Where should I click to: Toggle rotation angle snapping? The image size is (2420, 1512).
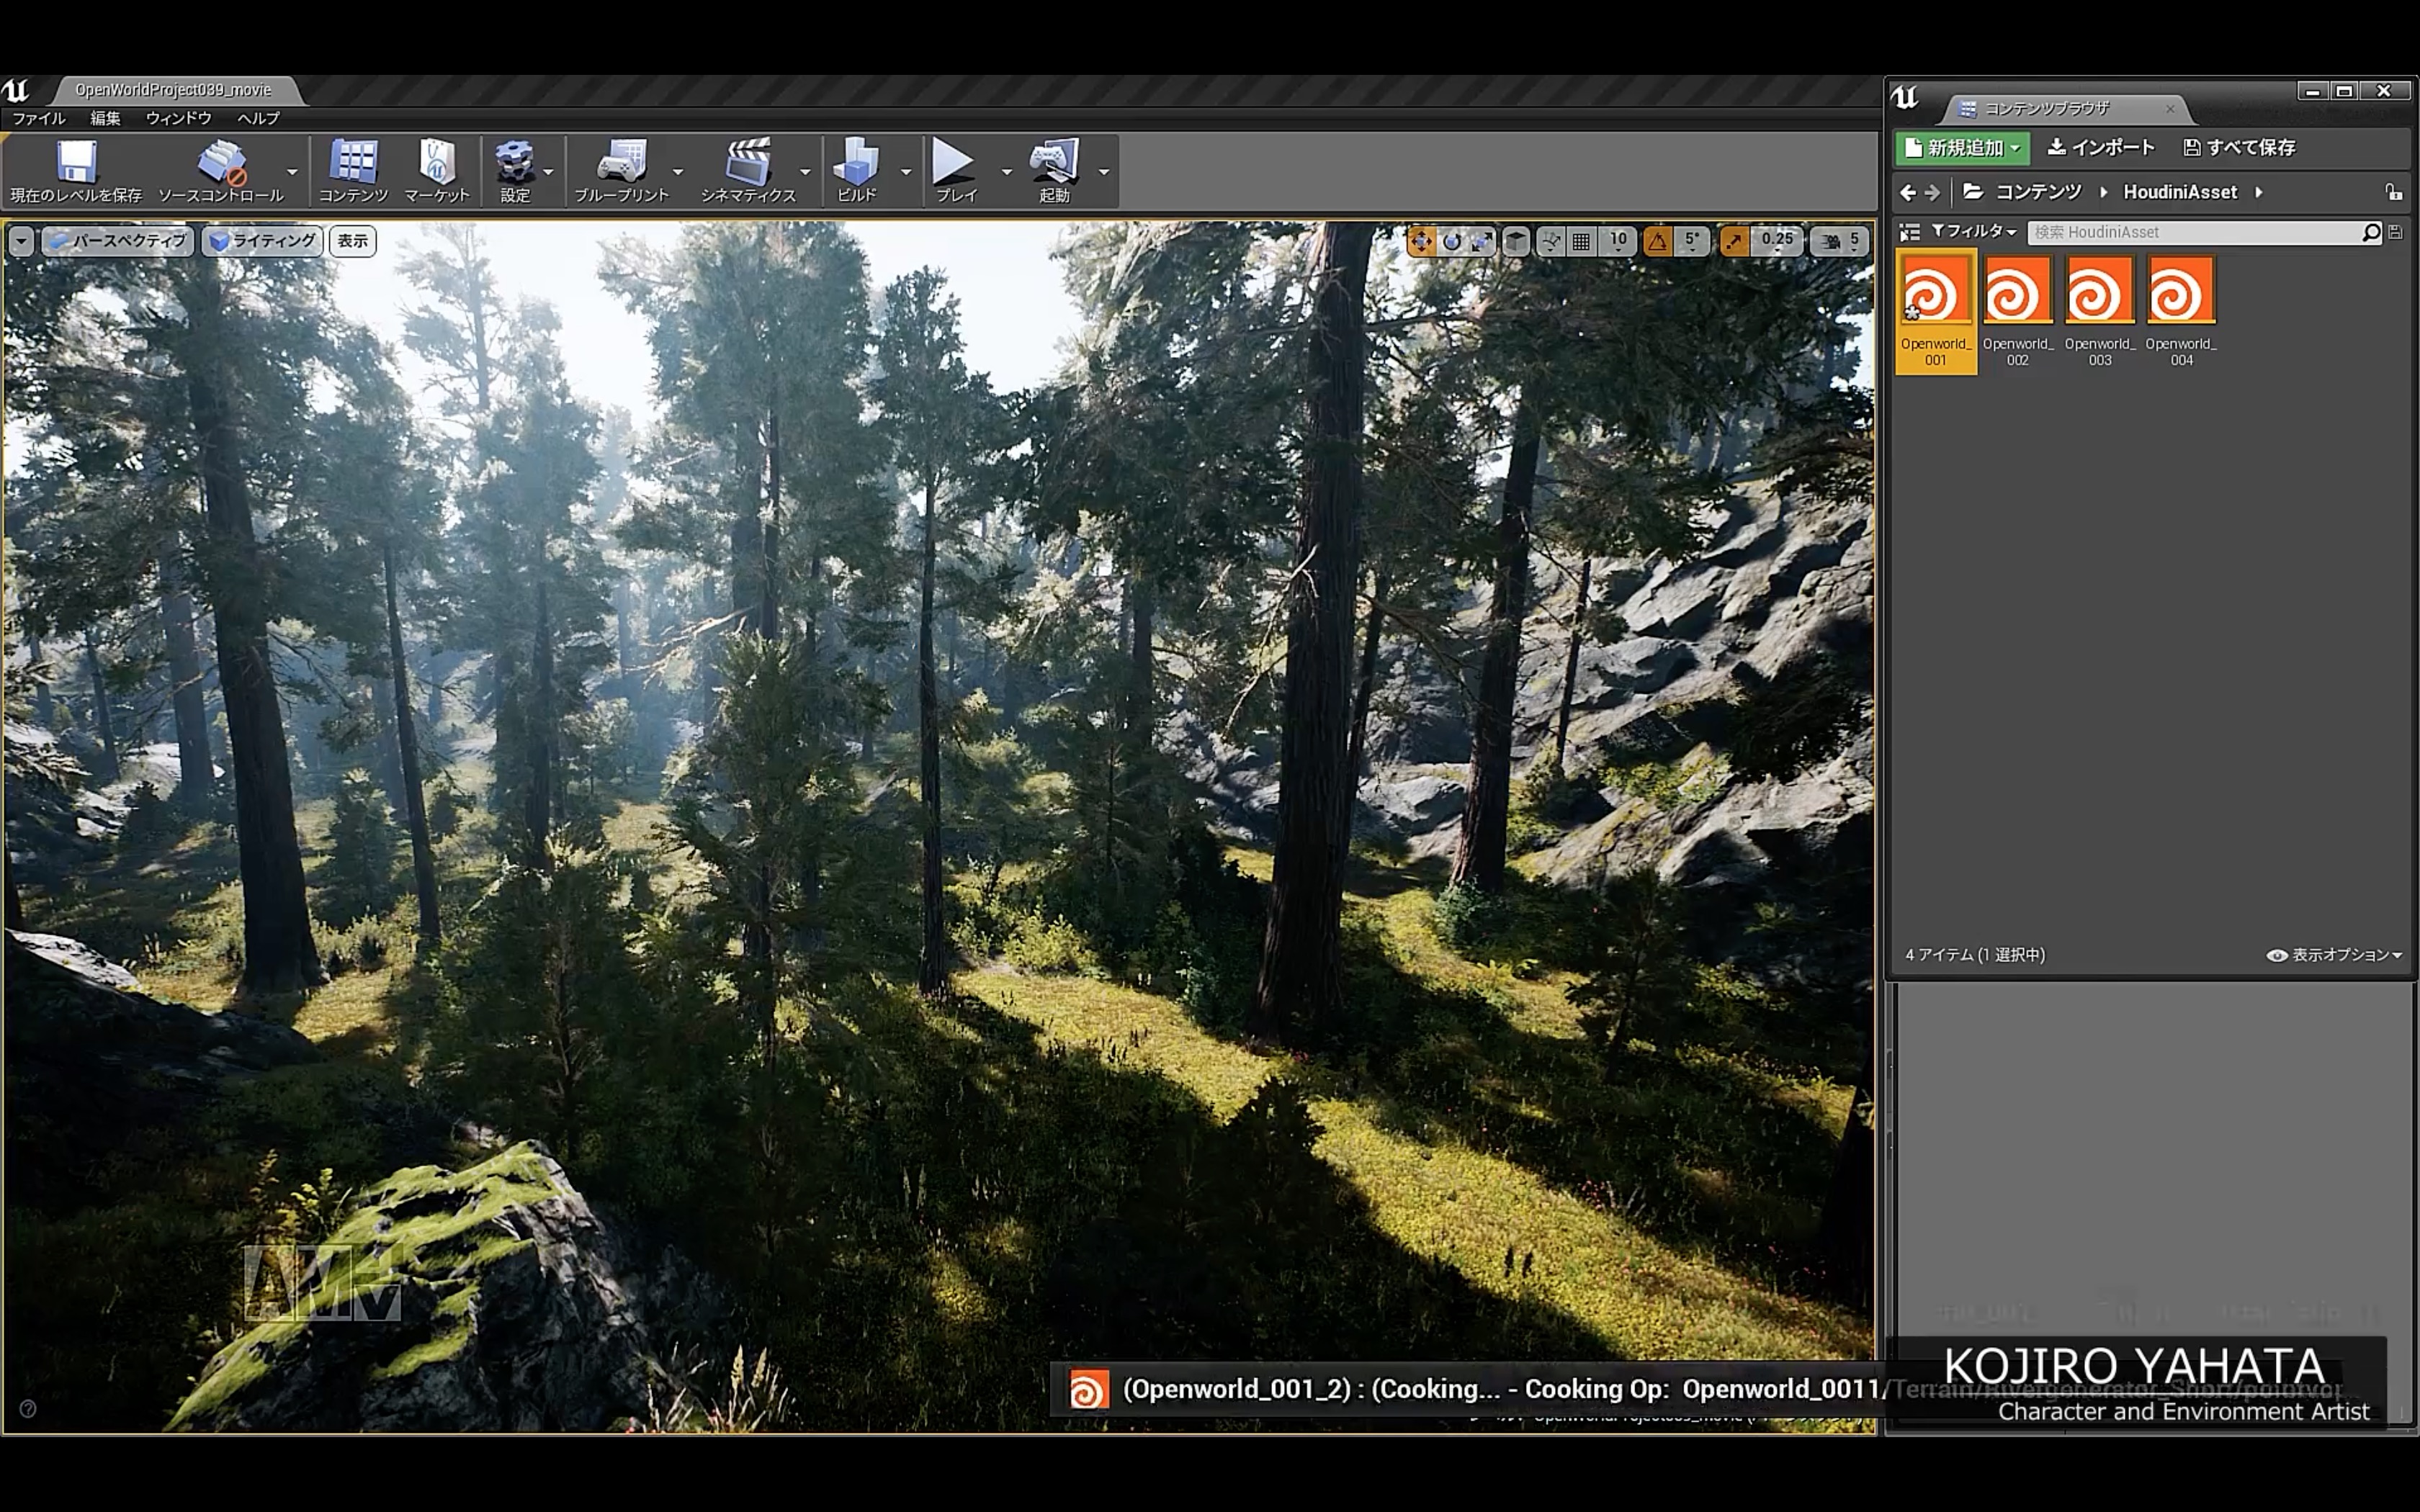[x=1658, y=241]
